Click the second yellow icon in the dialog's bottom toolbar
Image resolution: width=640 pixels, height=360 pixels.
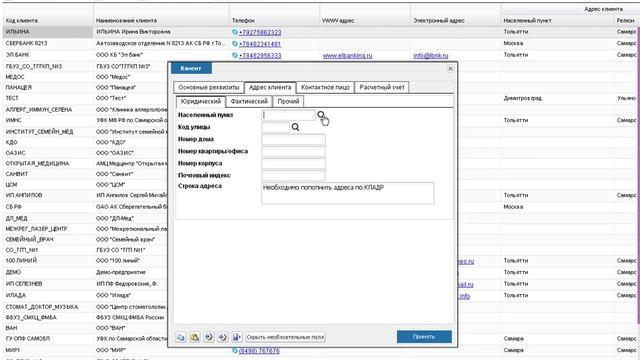click(195, 337)
